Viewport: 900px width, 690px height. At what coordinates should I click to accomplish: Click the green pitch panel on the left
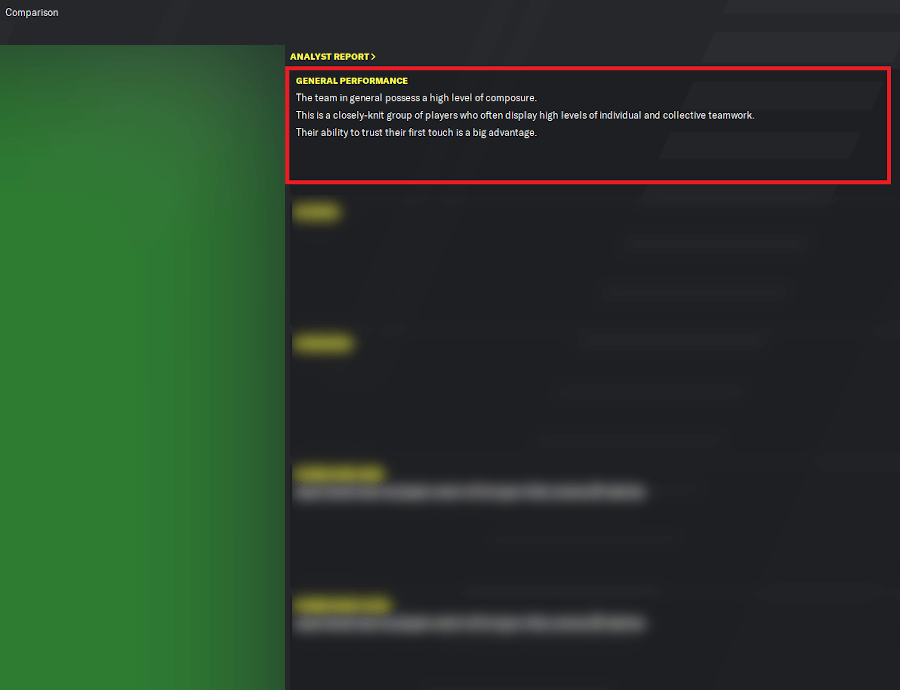click(142, 367)
